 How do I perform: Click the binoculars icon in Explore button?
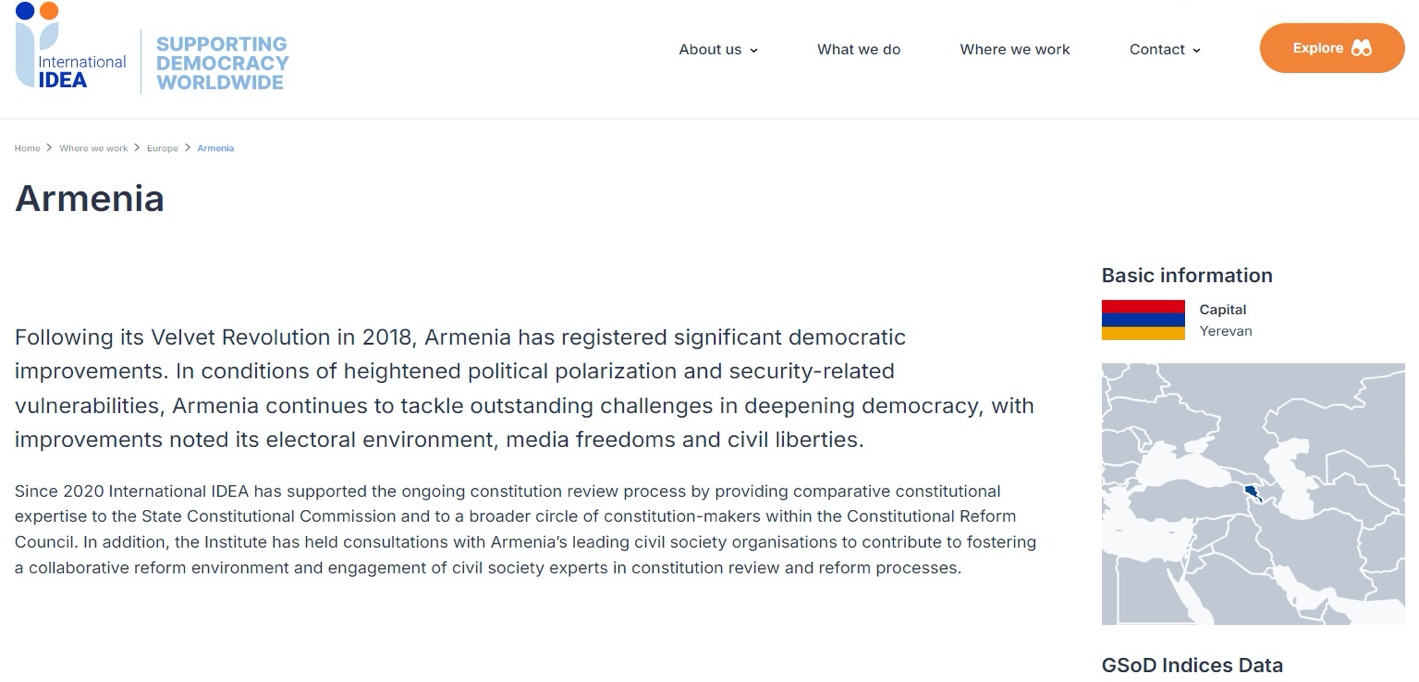tap(1361, 48)
